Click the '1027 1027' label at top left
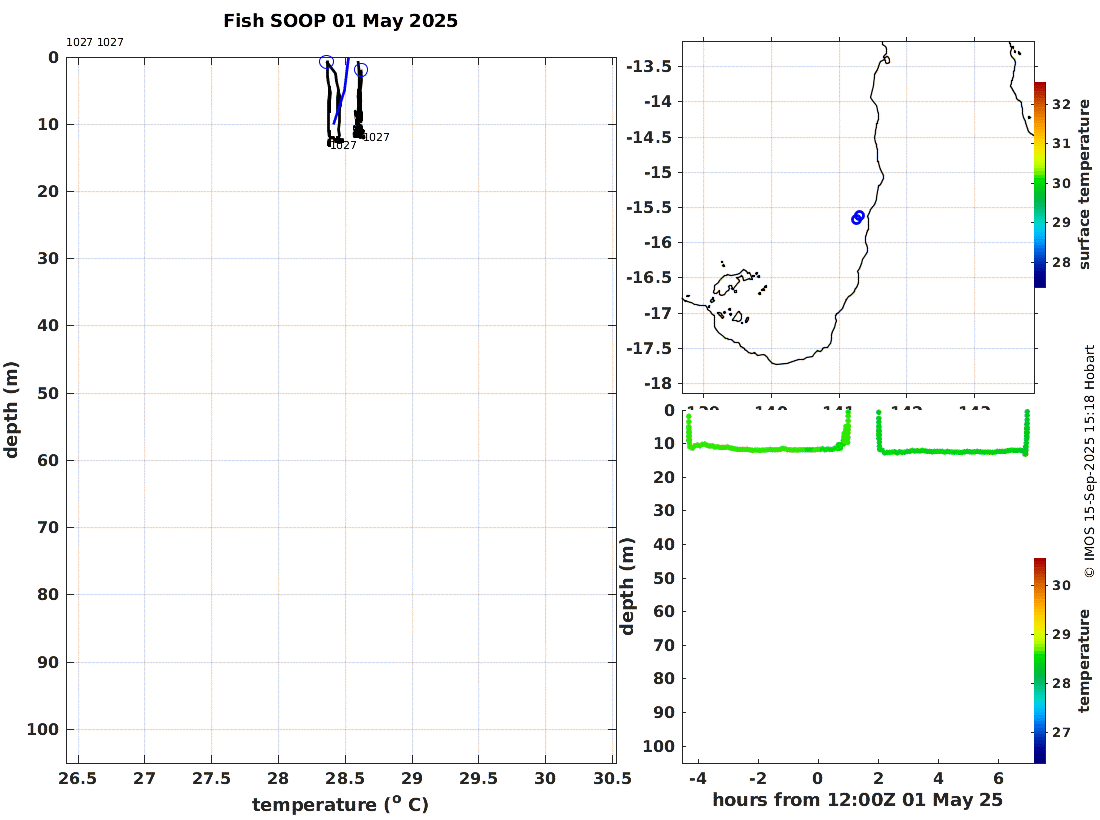1100x820 pixels. (x=95, y=42)
